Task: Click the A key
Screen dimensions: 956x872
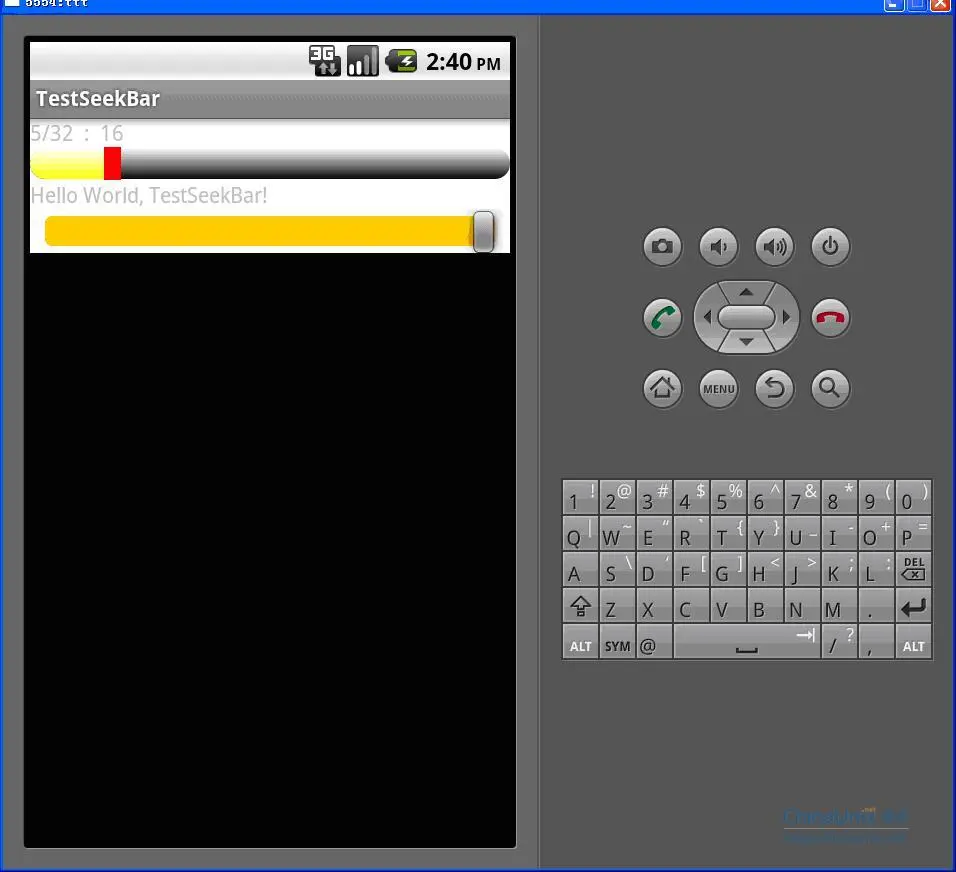Action: (x=580, y=570)
